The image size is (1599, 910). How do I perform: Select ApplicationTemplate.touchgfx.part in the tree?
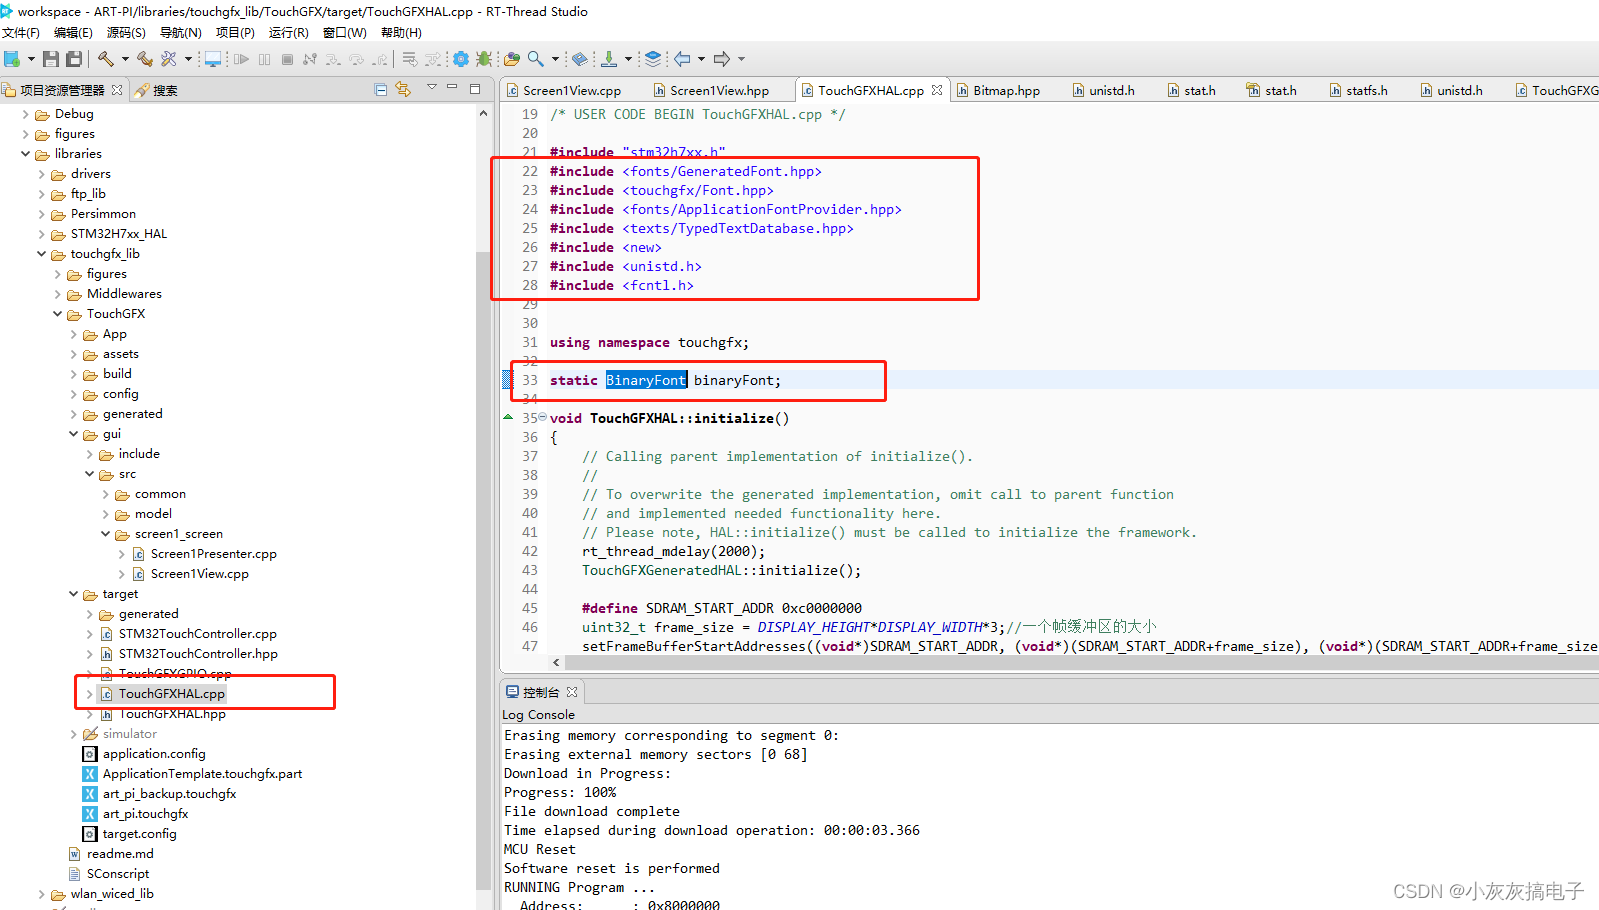(202, 774)
